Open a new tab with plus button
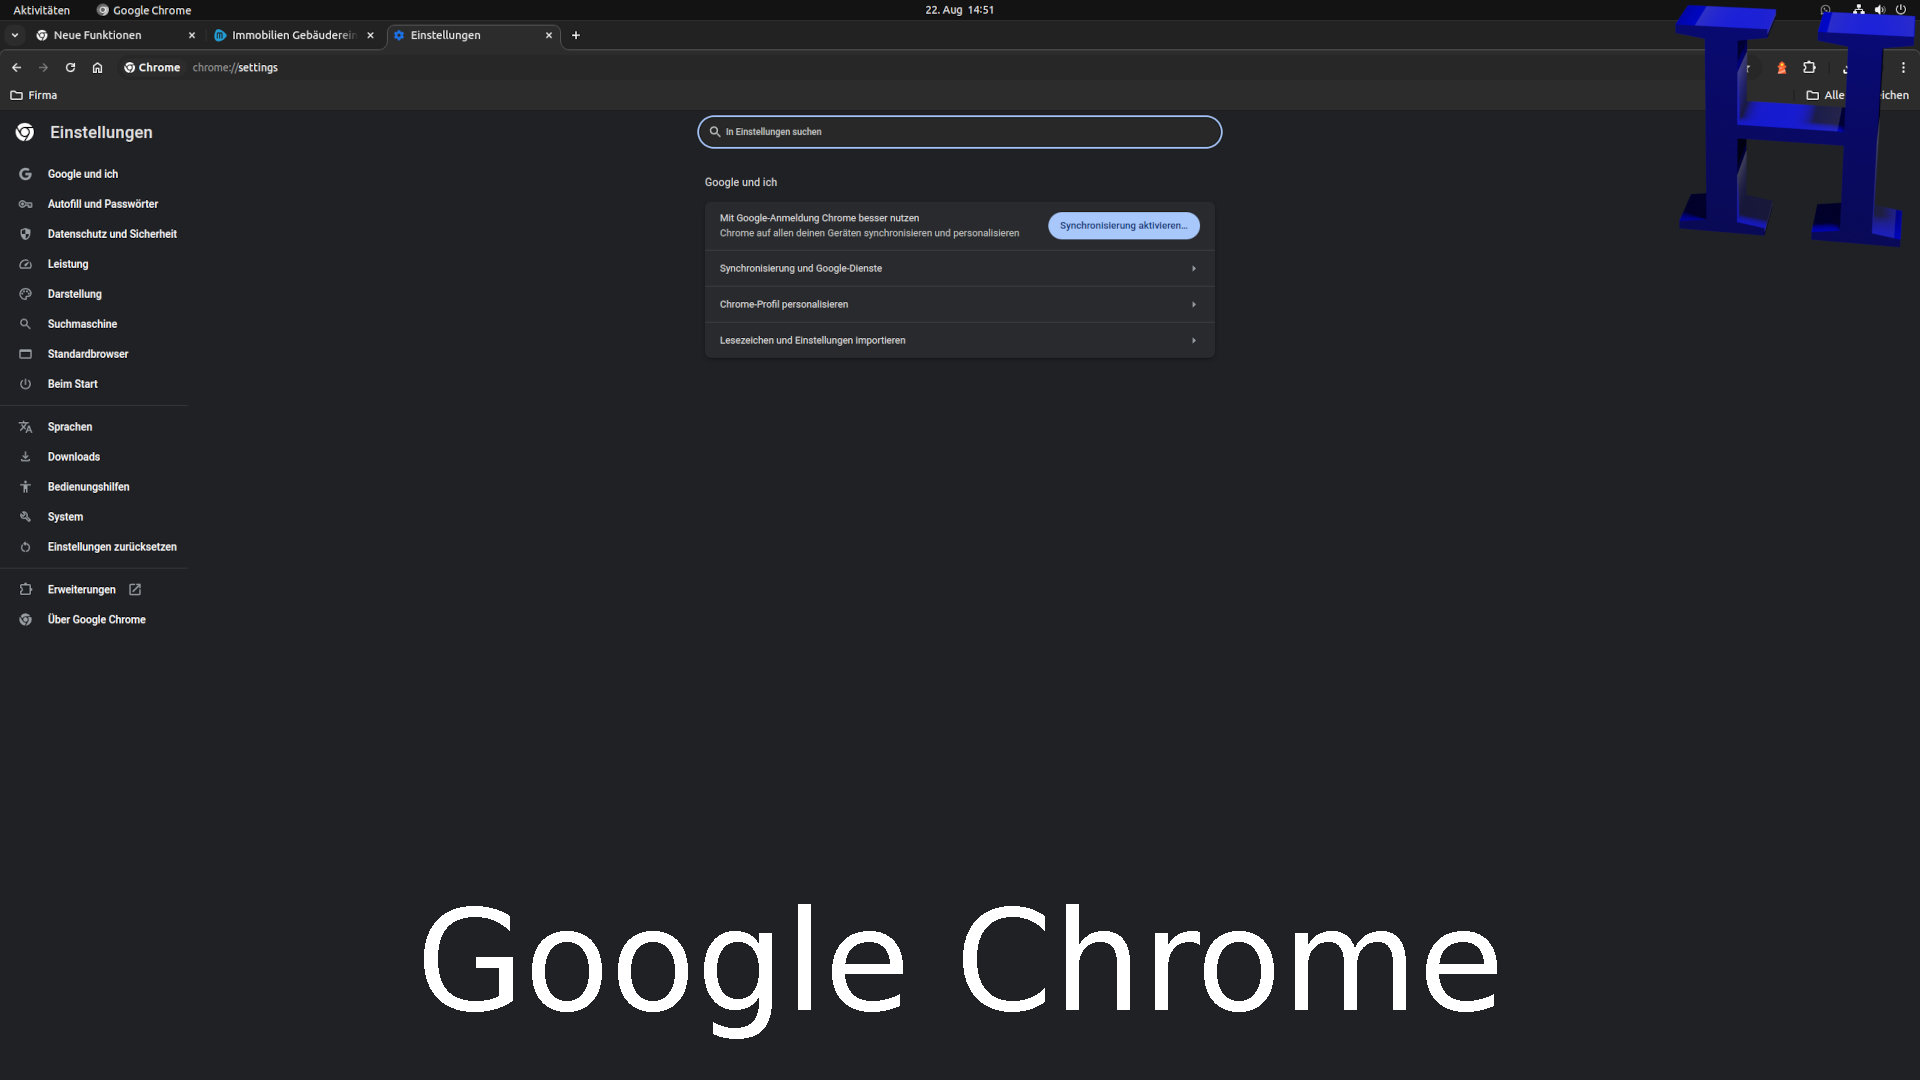Image resolution: width=1920 pixels, height=1080 pixels. coord(576,35)
